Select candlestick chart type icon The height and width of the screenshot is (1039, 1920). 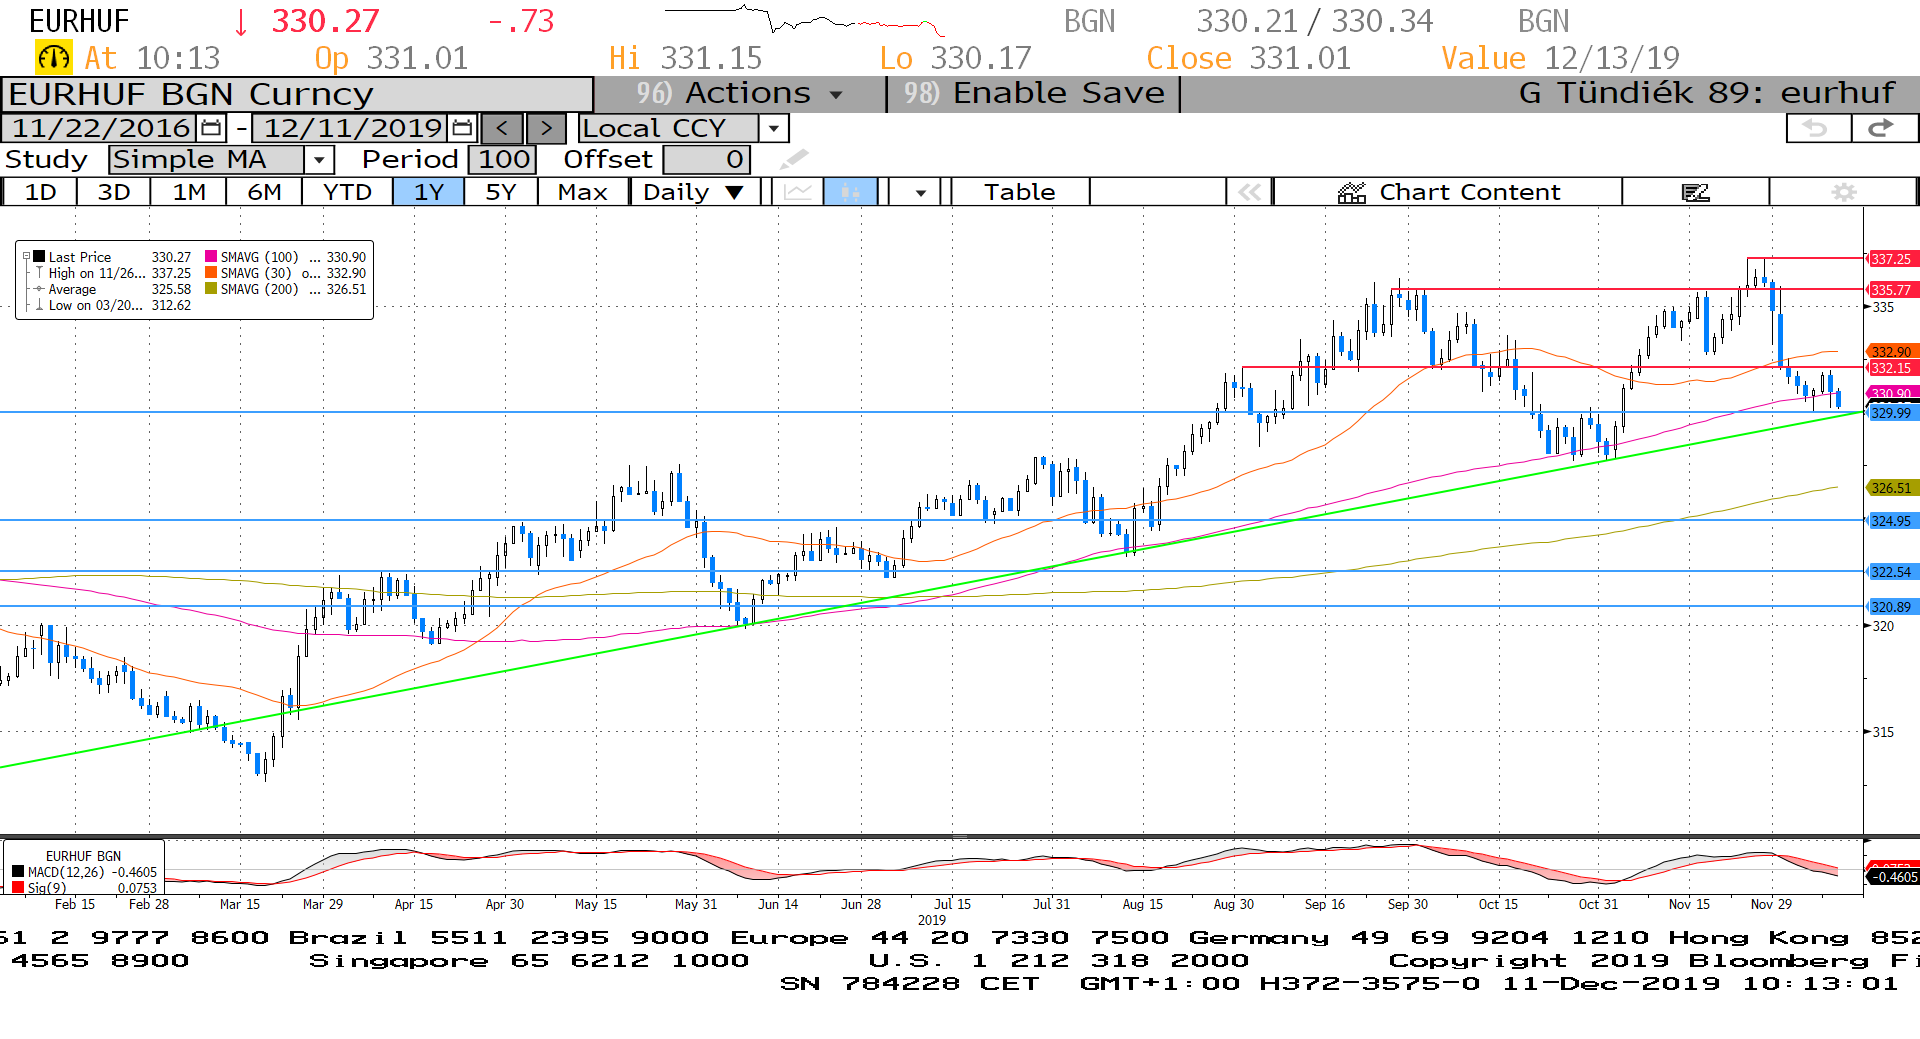click(850, 192)
